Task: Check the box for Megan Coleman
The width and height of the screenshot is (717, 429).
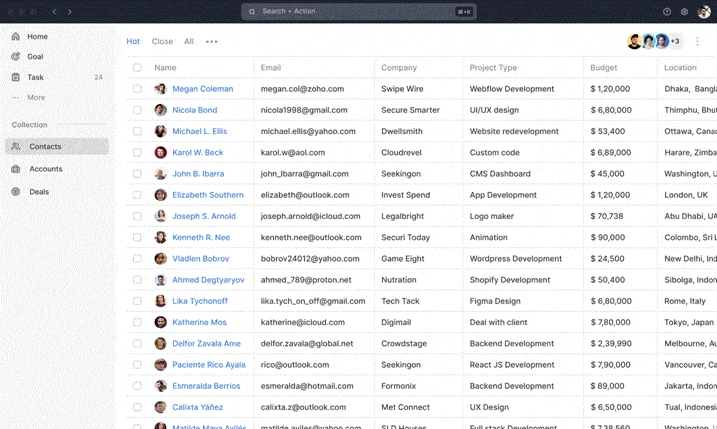Action: pyautogui.click(x=137, y=89)
